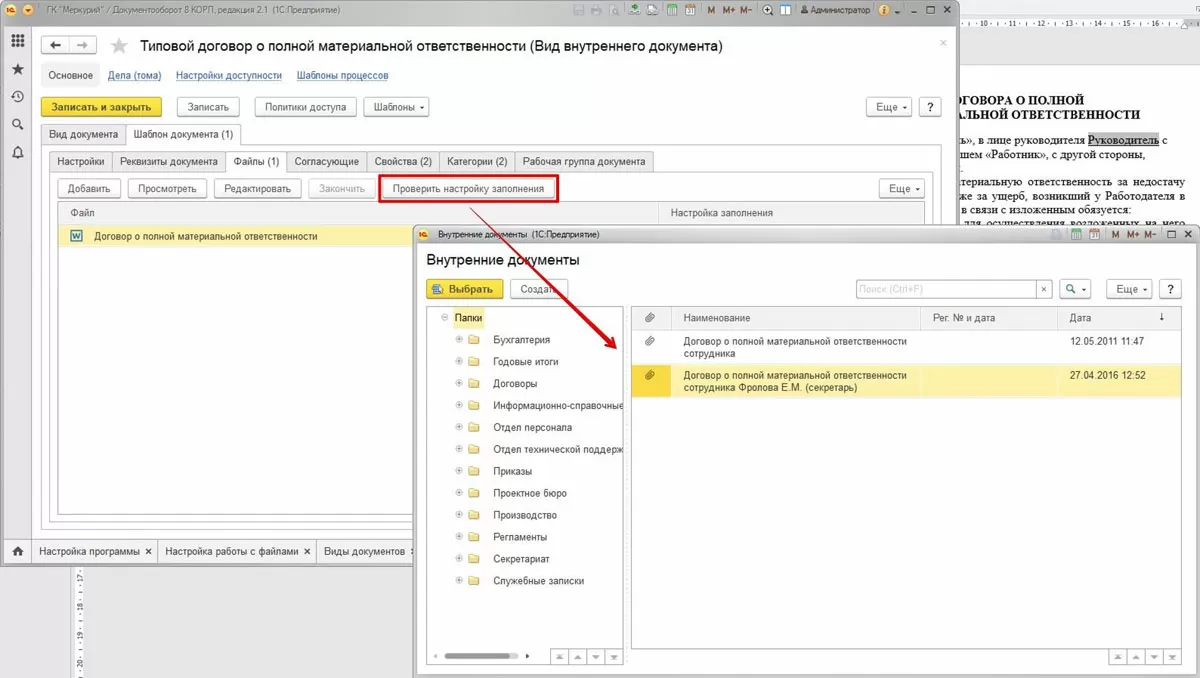This screenshot has height=678, width=1200.
Task: Switch to the Реквизиты документа tab
Action: (168, 161)
